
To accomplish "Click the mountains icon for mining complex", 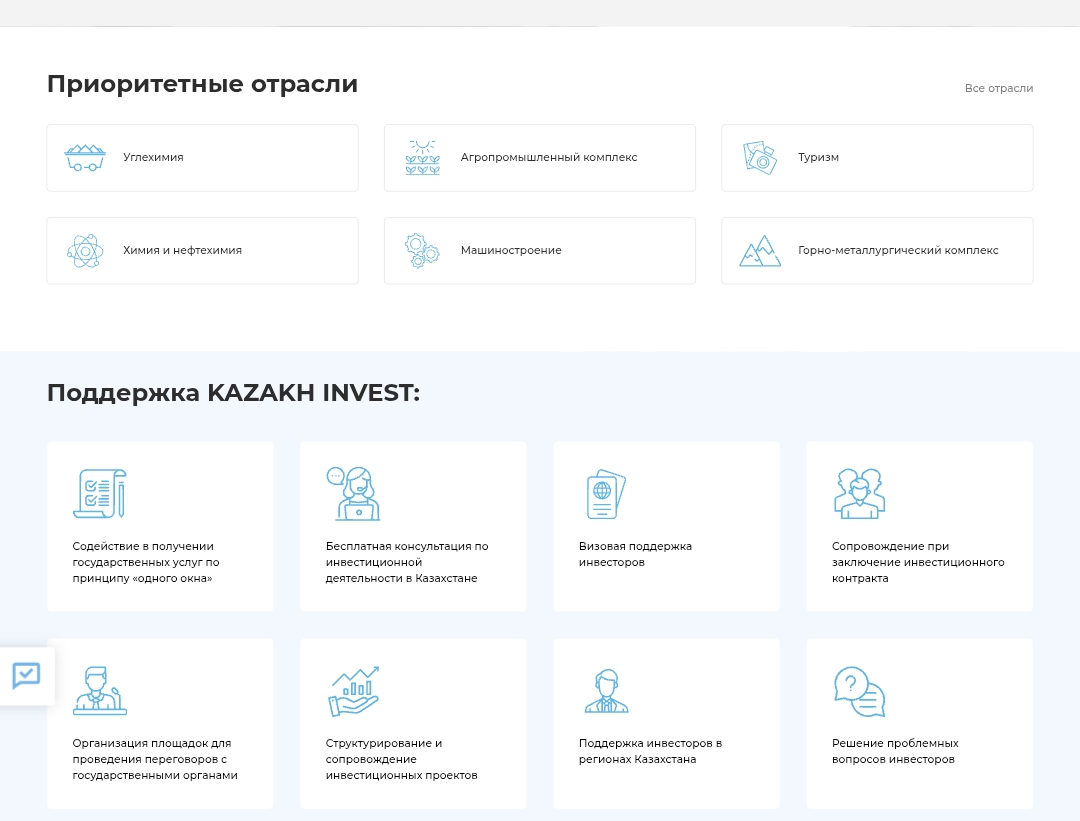I will click(x=760, y=251).
